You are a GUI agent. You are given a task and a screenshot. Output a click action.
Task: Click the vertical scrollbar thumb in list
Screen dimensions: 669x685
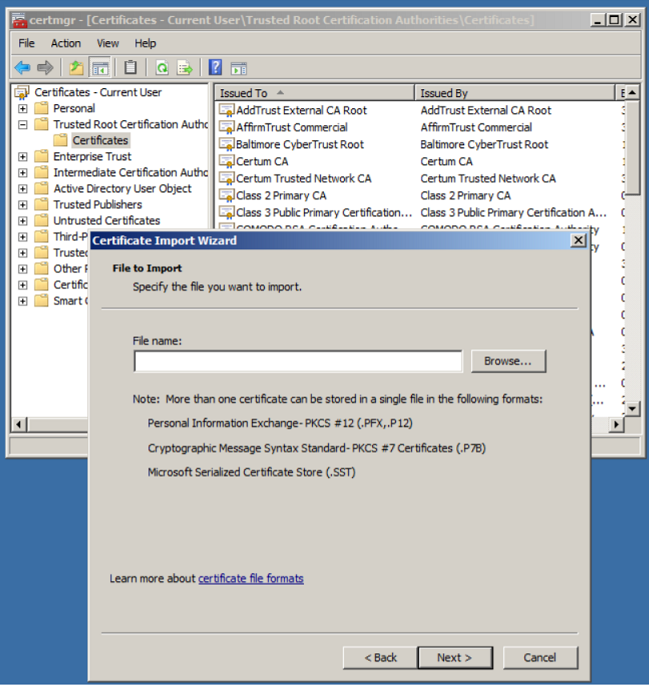(632, 148)
